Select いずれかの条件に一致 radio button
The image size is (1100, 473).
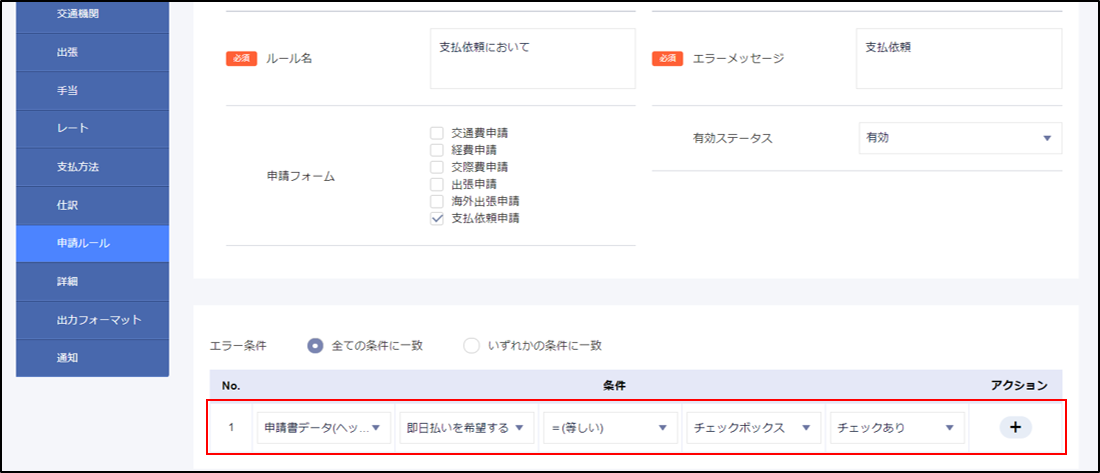(471, 346)
